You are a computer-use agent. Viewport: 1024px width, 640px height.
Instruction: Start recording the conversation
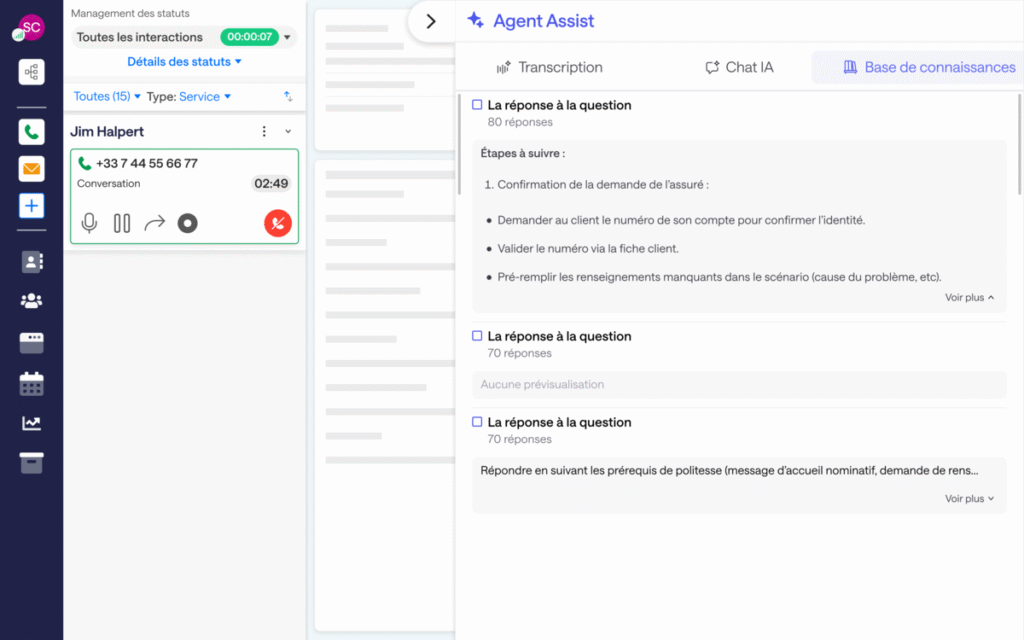click(187, 223)
